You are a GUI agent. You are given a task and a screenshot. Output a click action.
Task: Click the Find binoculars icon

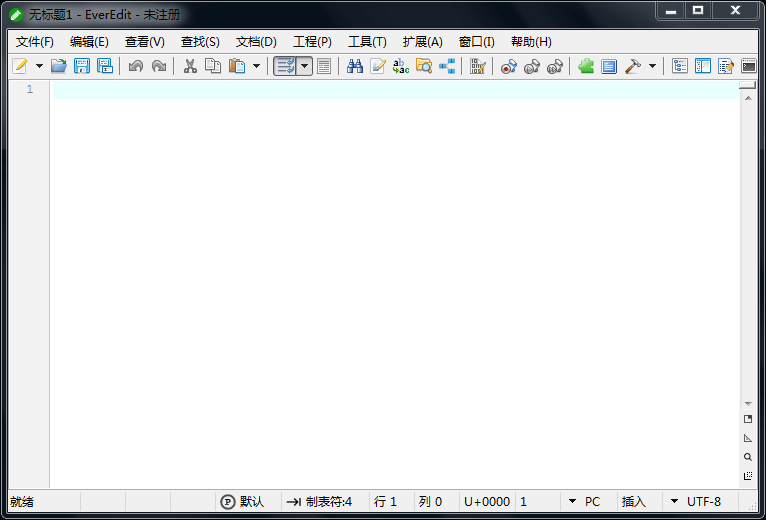(355, 66)
